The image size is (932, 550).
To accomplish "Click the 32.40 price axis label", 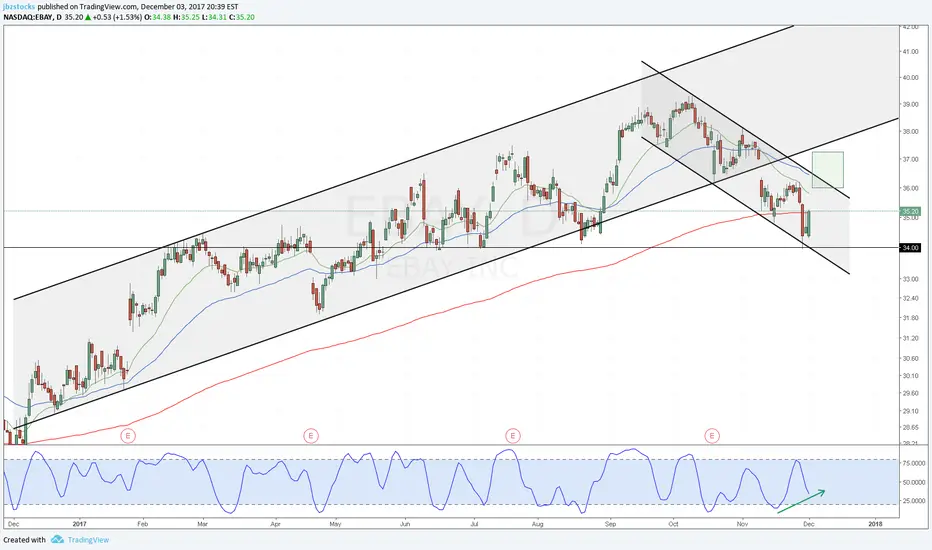I will (910, 297).
